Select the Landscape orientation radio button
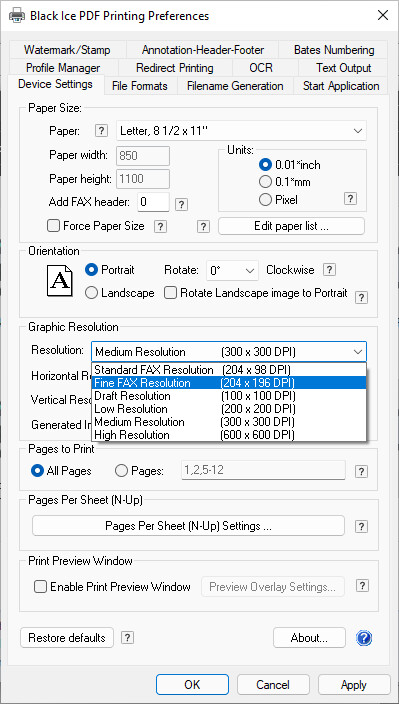The width and height of the screenshot is (399, 704). (x=91, y=293)
